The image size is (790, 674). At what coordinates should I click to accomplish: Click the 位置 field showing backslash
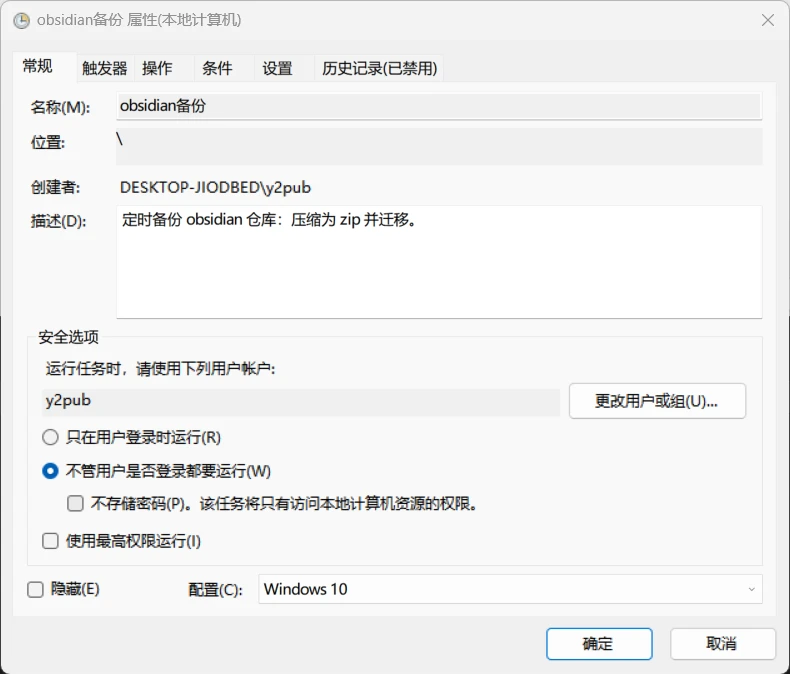[x=438, y=145]
